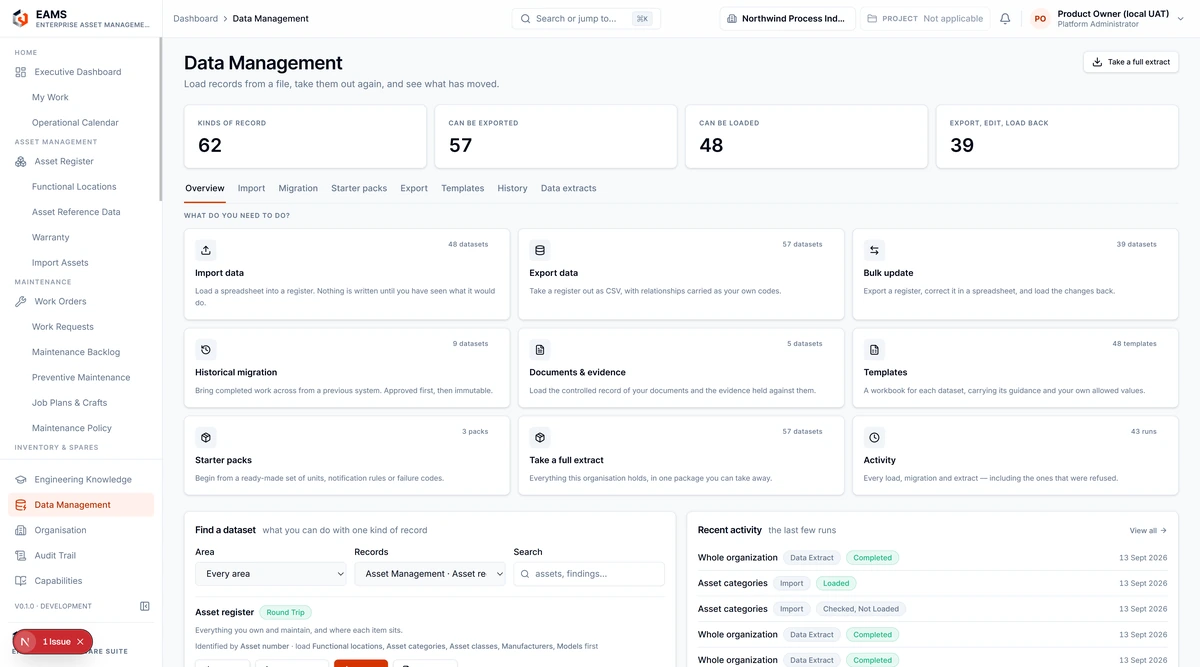Open Import Assets in the sidebar
This screenshot has width=1200, height=667.
pos(60,263)
